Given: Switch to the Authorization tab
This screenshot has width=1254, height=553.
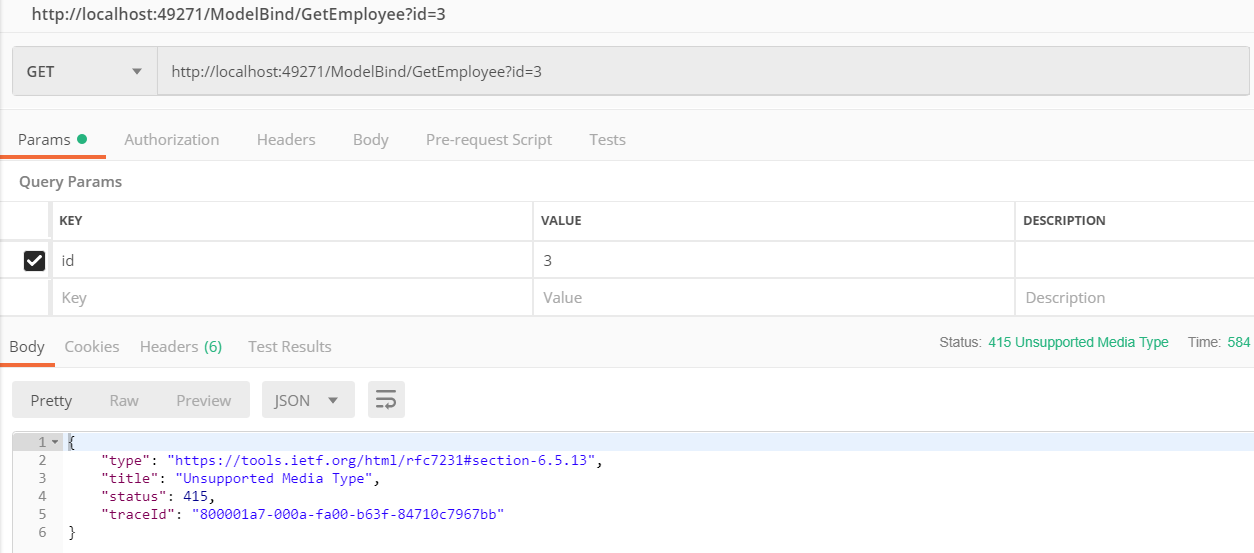Looking at the screenshot, I should pyautogui.click(x=171, y=139).
